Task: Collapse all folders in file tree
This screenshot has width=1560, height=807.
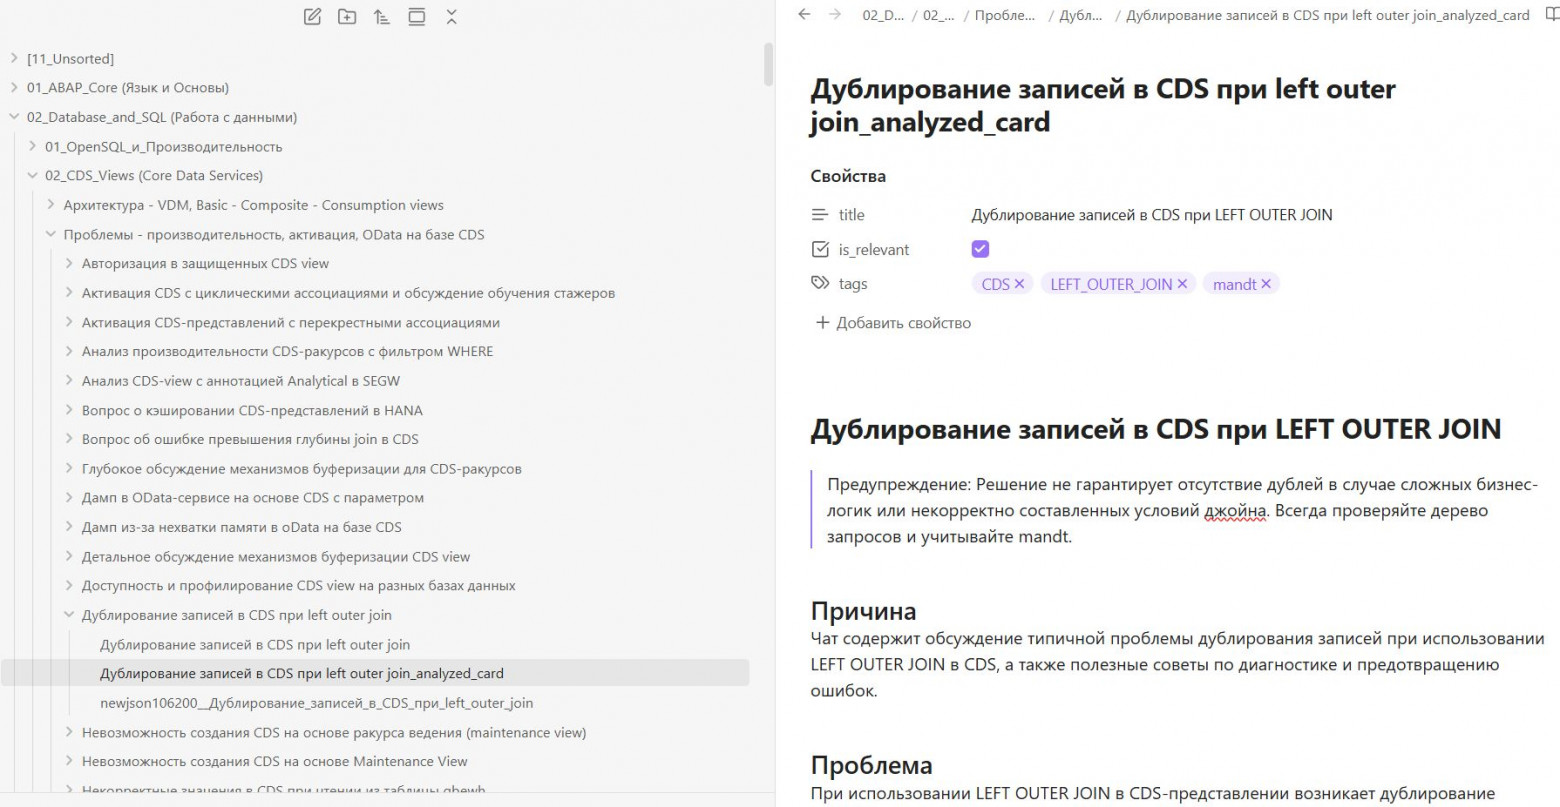Action: click(x=451, y=17)
